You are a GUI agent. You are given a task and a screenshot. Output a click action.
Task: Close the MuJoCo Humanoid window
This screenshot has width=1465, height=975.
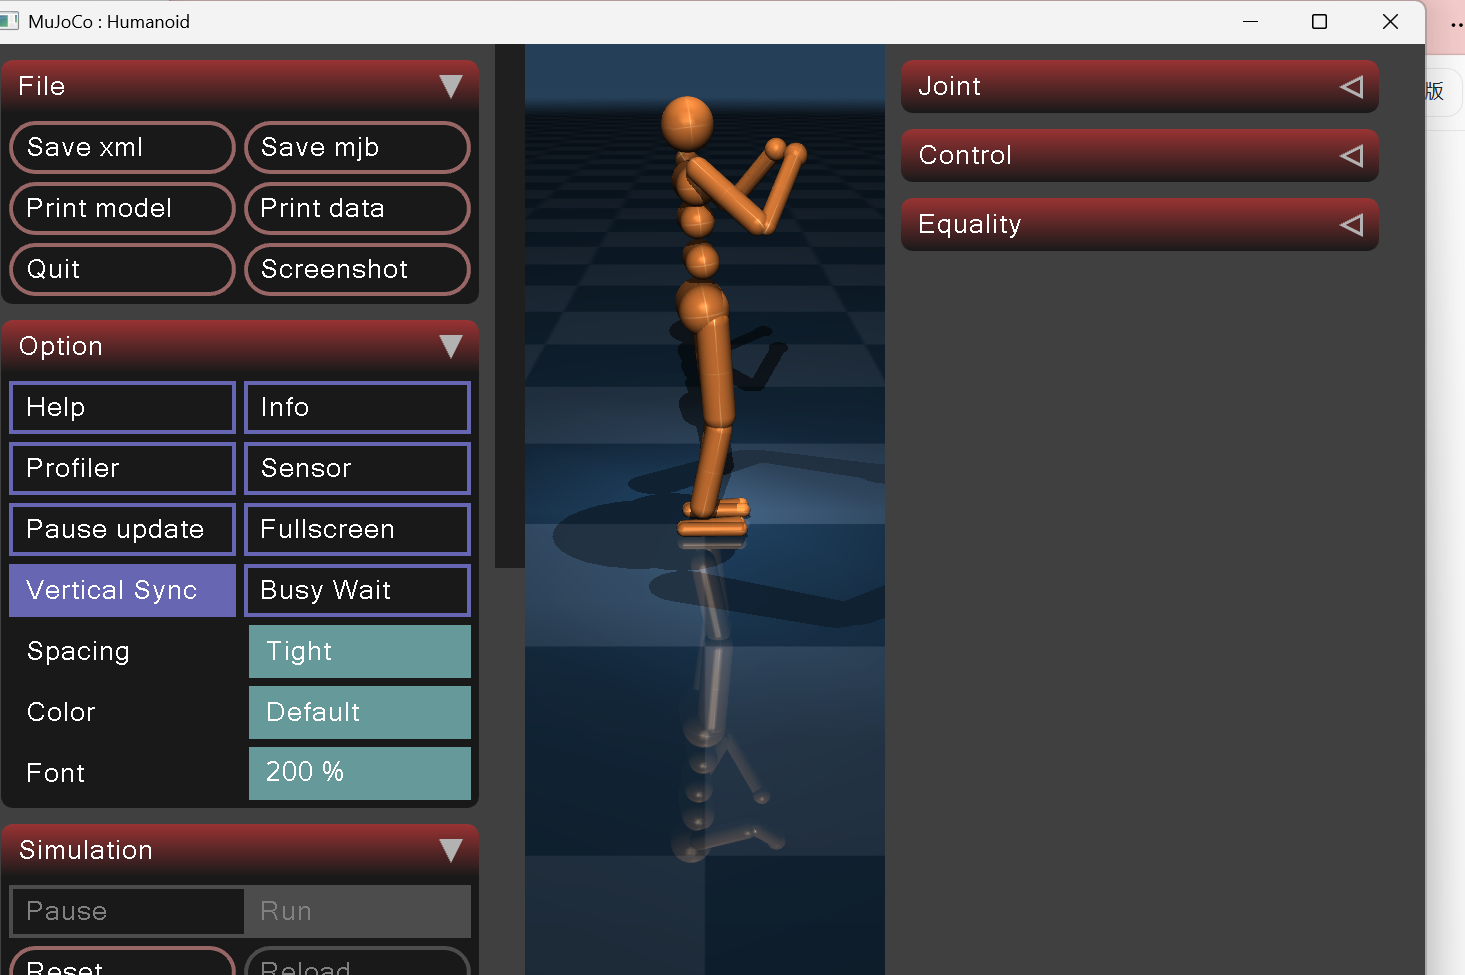tap(1390, 21)
